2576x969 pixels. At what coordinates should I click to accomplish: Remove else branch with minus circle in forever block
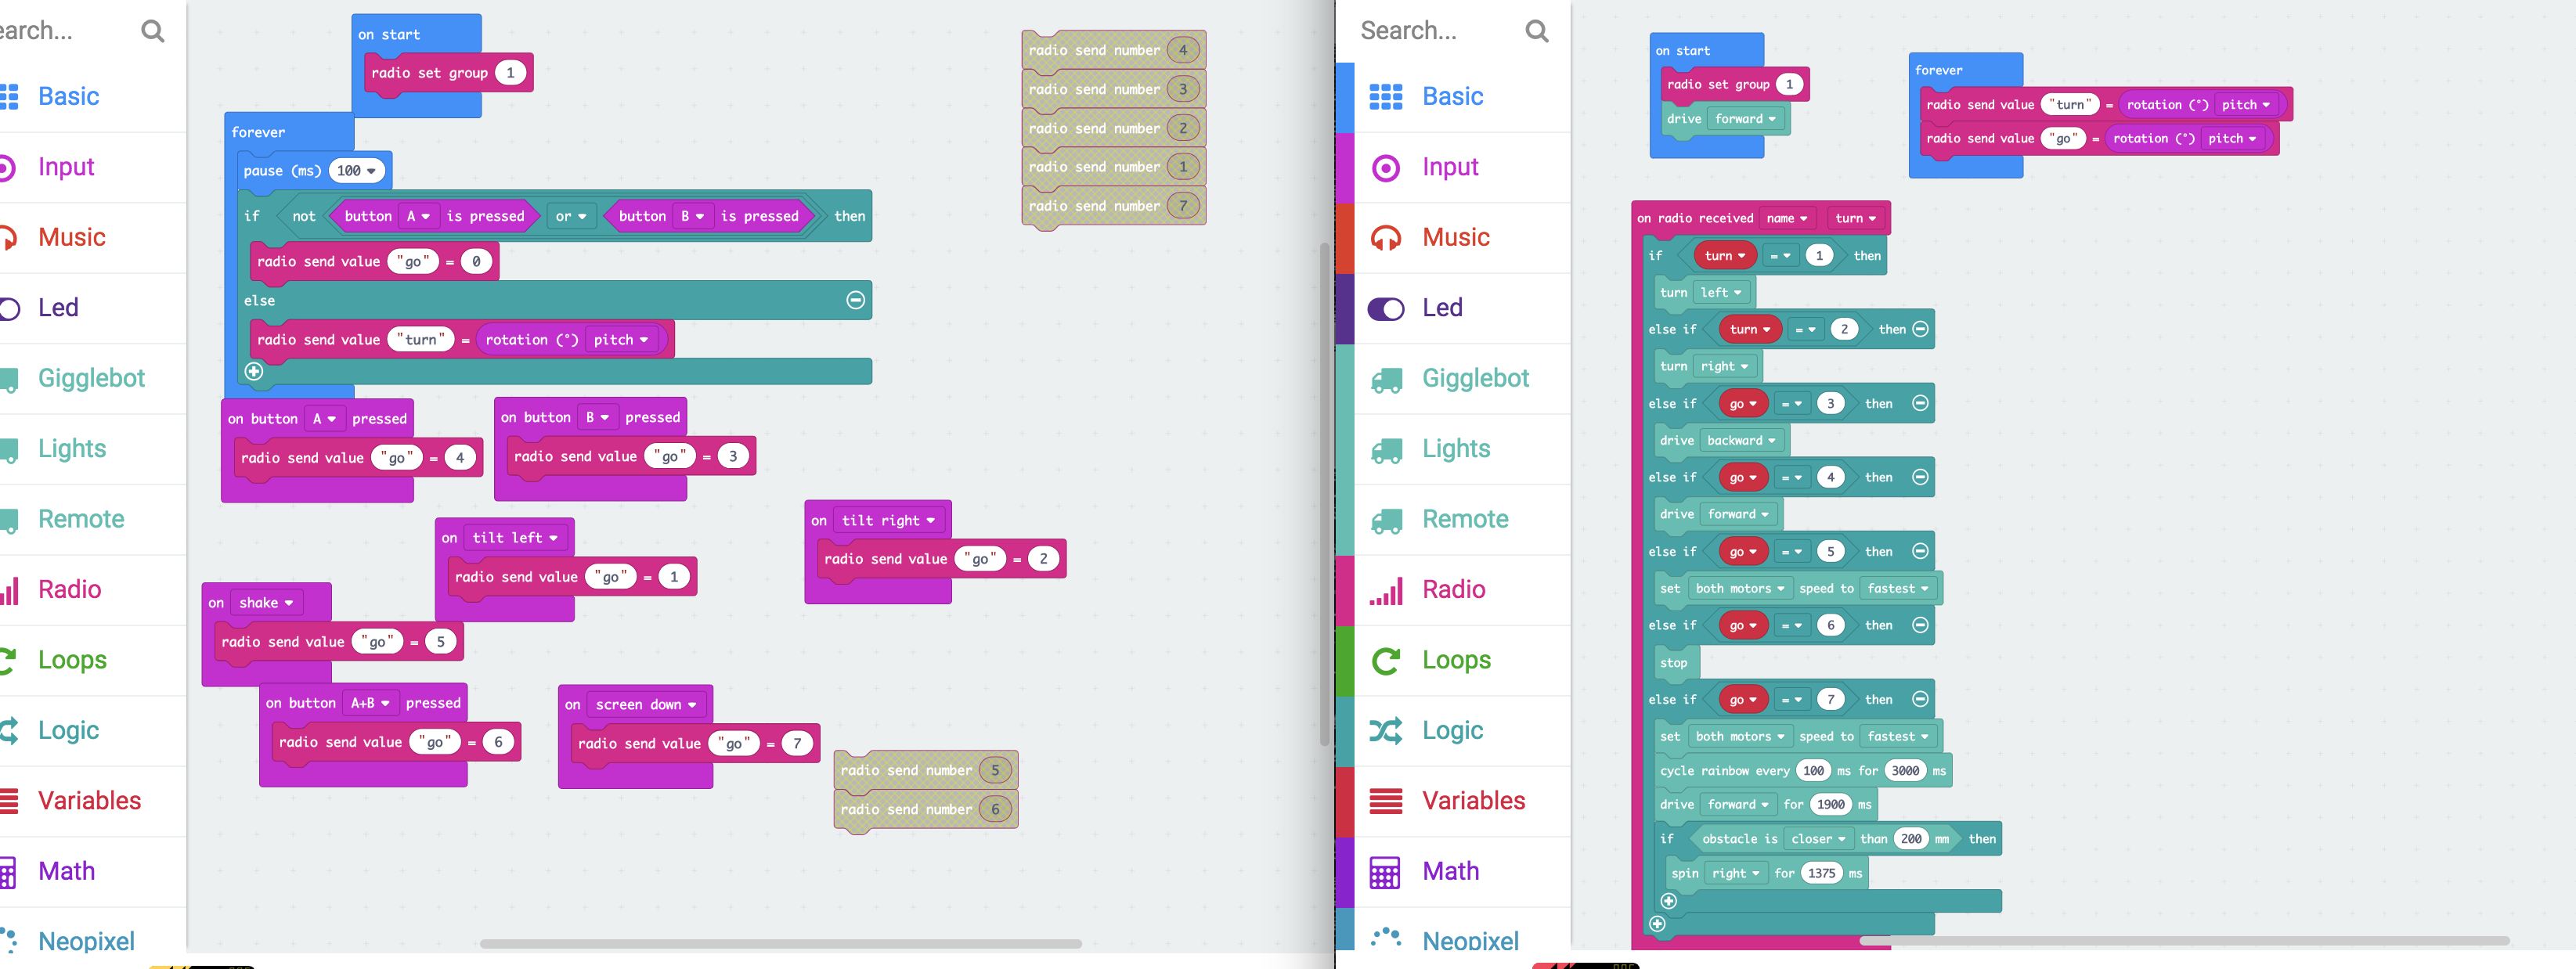point(855,300)
